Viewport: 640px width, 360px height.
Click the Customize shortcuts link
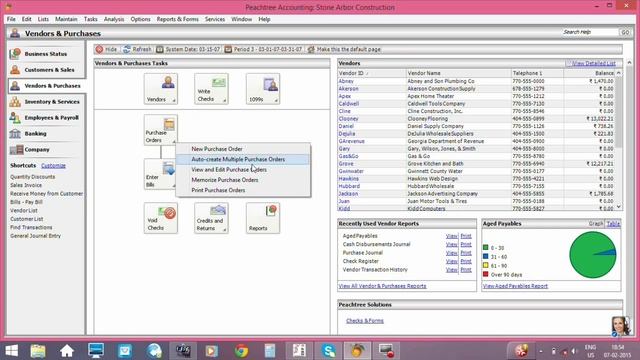coord(53,166)
